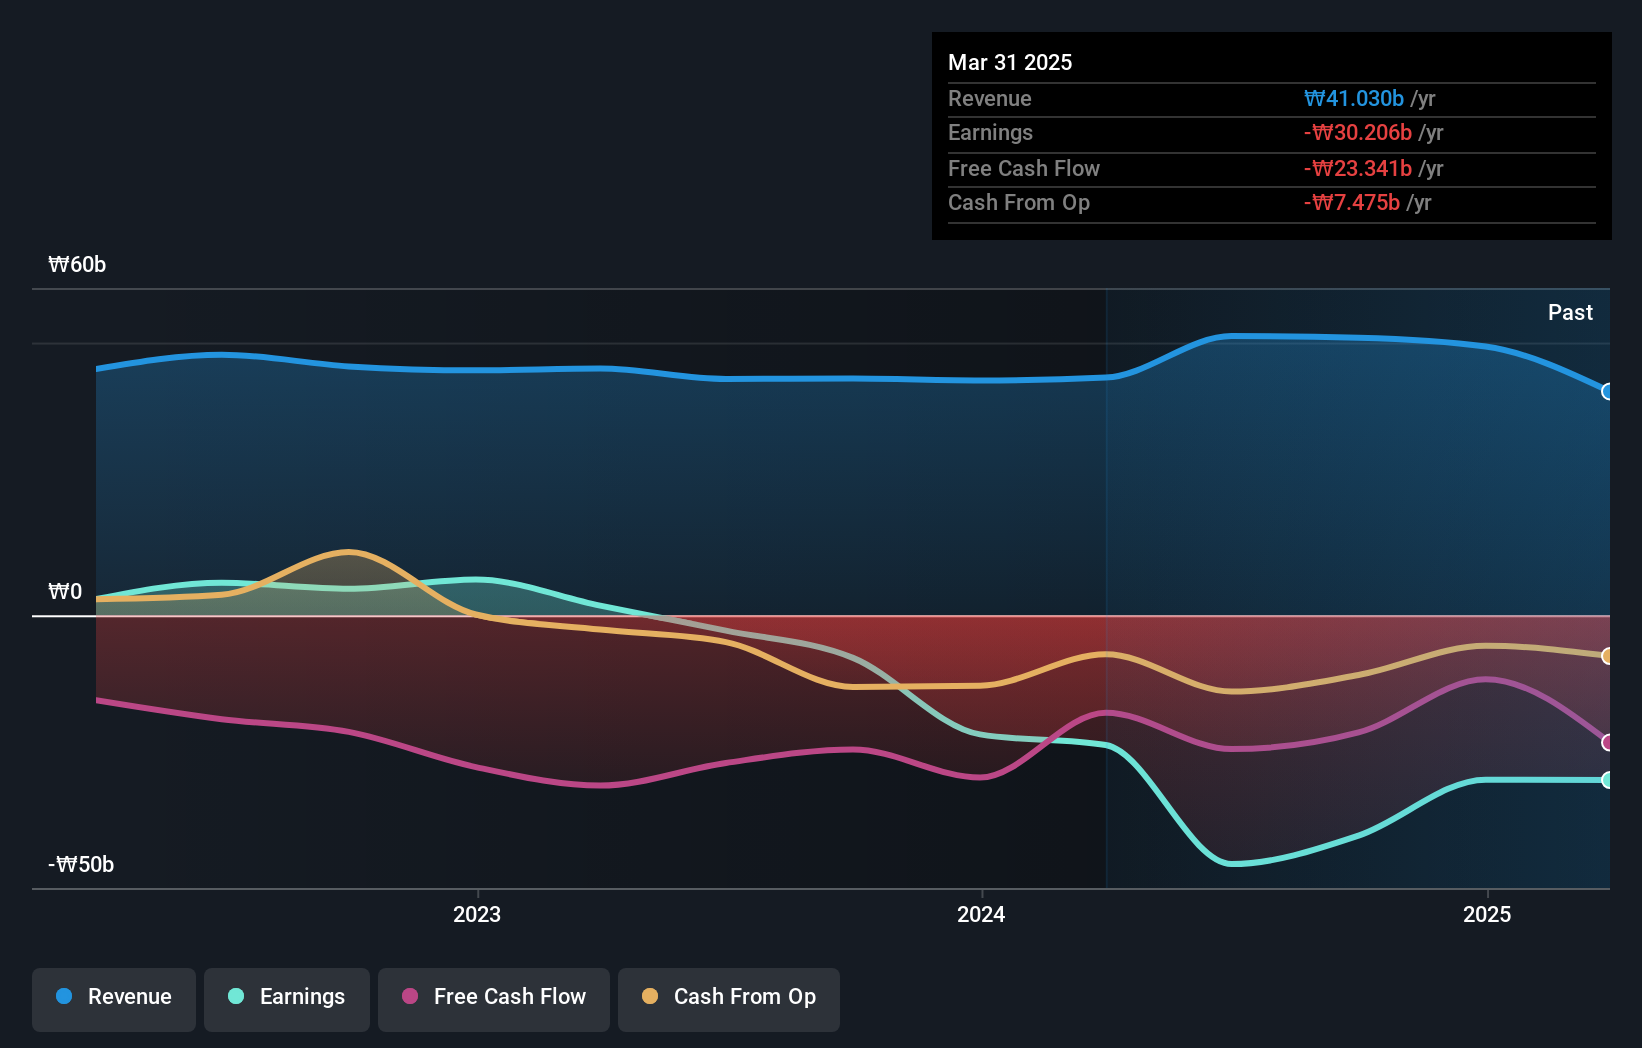Click the Cash From Op end-point marker
This screenshot has width=1642, height=1048.
coord(1607,656)
